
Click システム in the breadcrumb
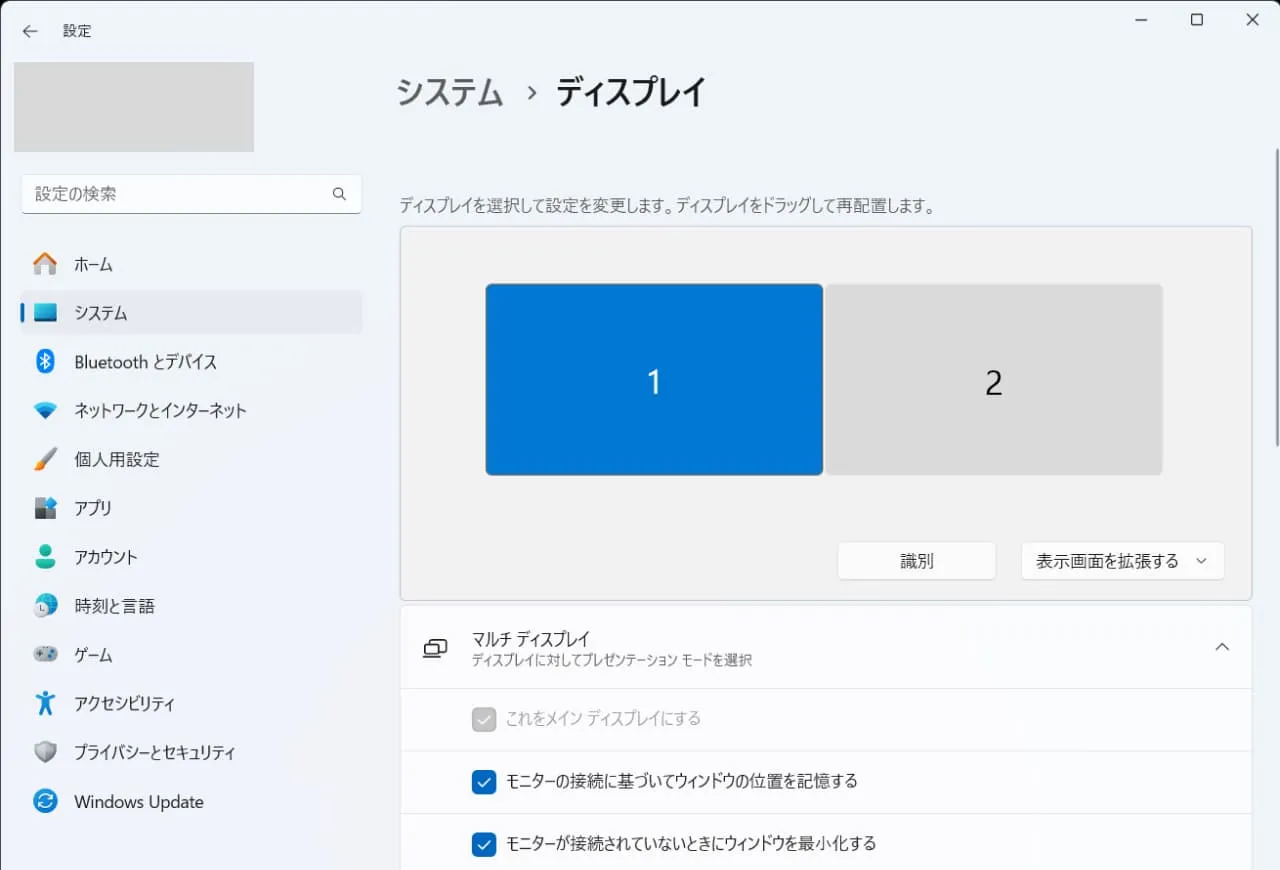(x=450, y=92)
